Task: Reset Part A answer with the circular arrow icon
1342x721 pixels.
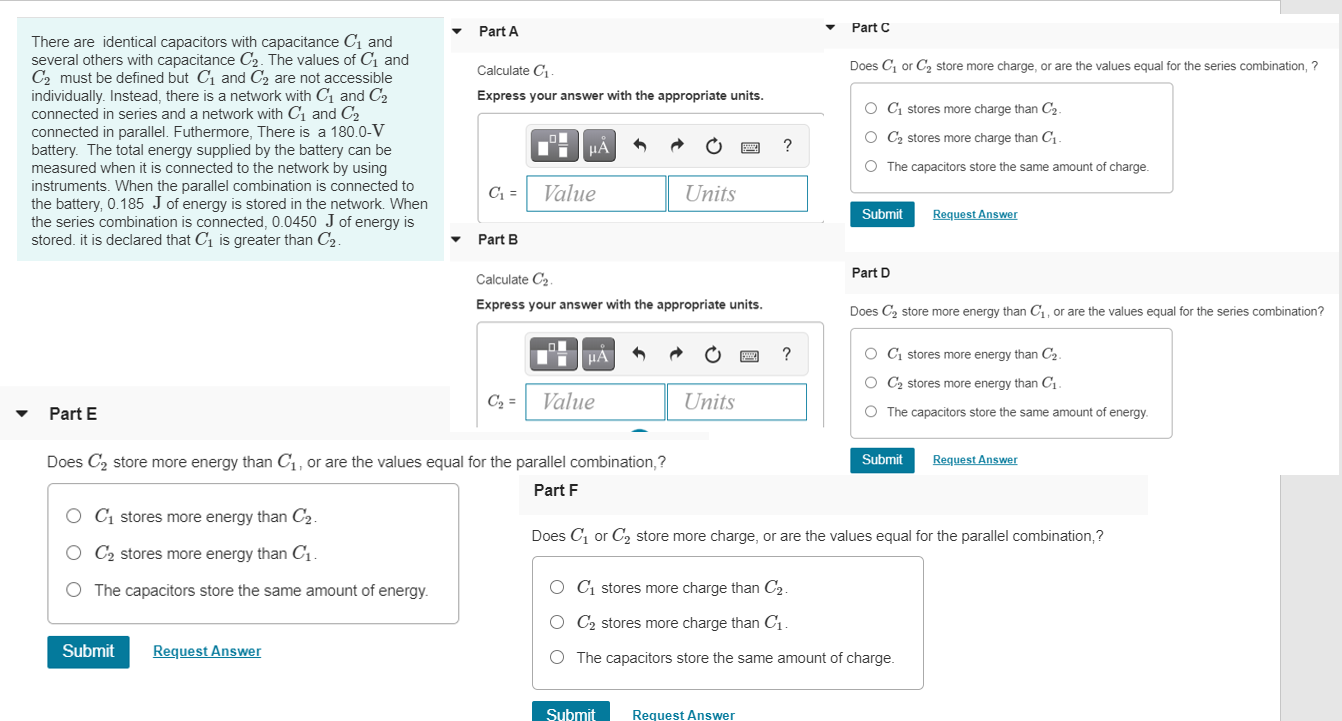Action: 713,145
